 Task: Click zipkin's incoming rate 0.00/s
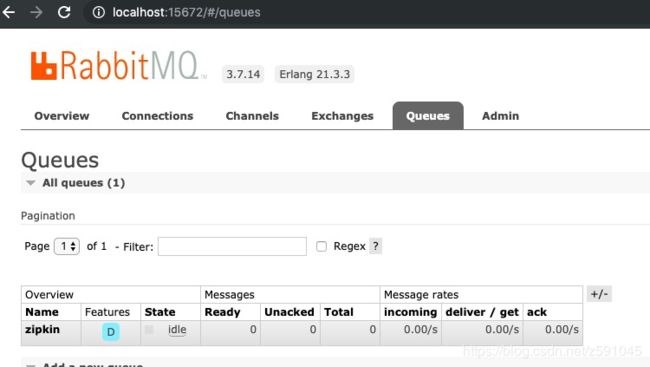(421, 330)
